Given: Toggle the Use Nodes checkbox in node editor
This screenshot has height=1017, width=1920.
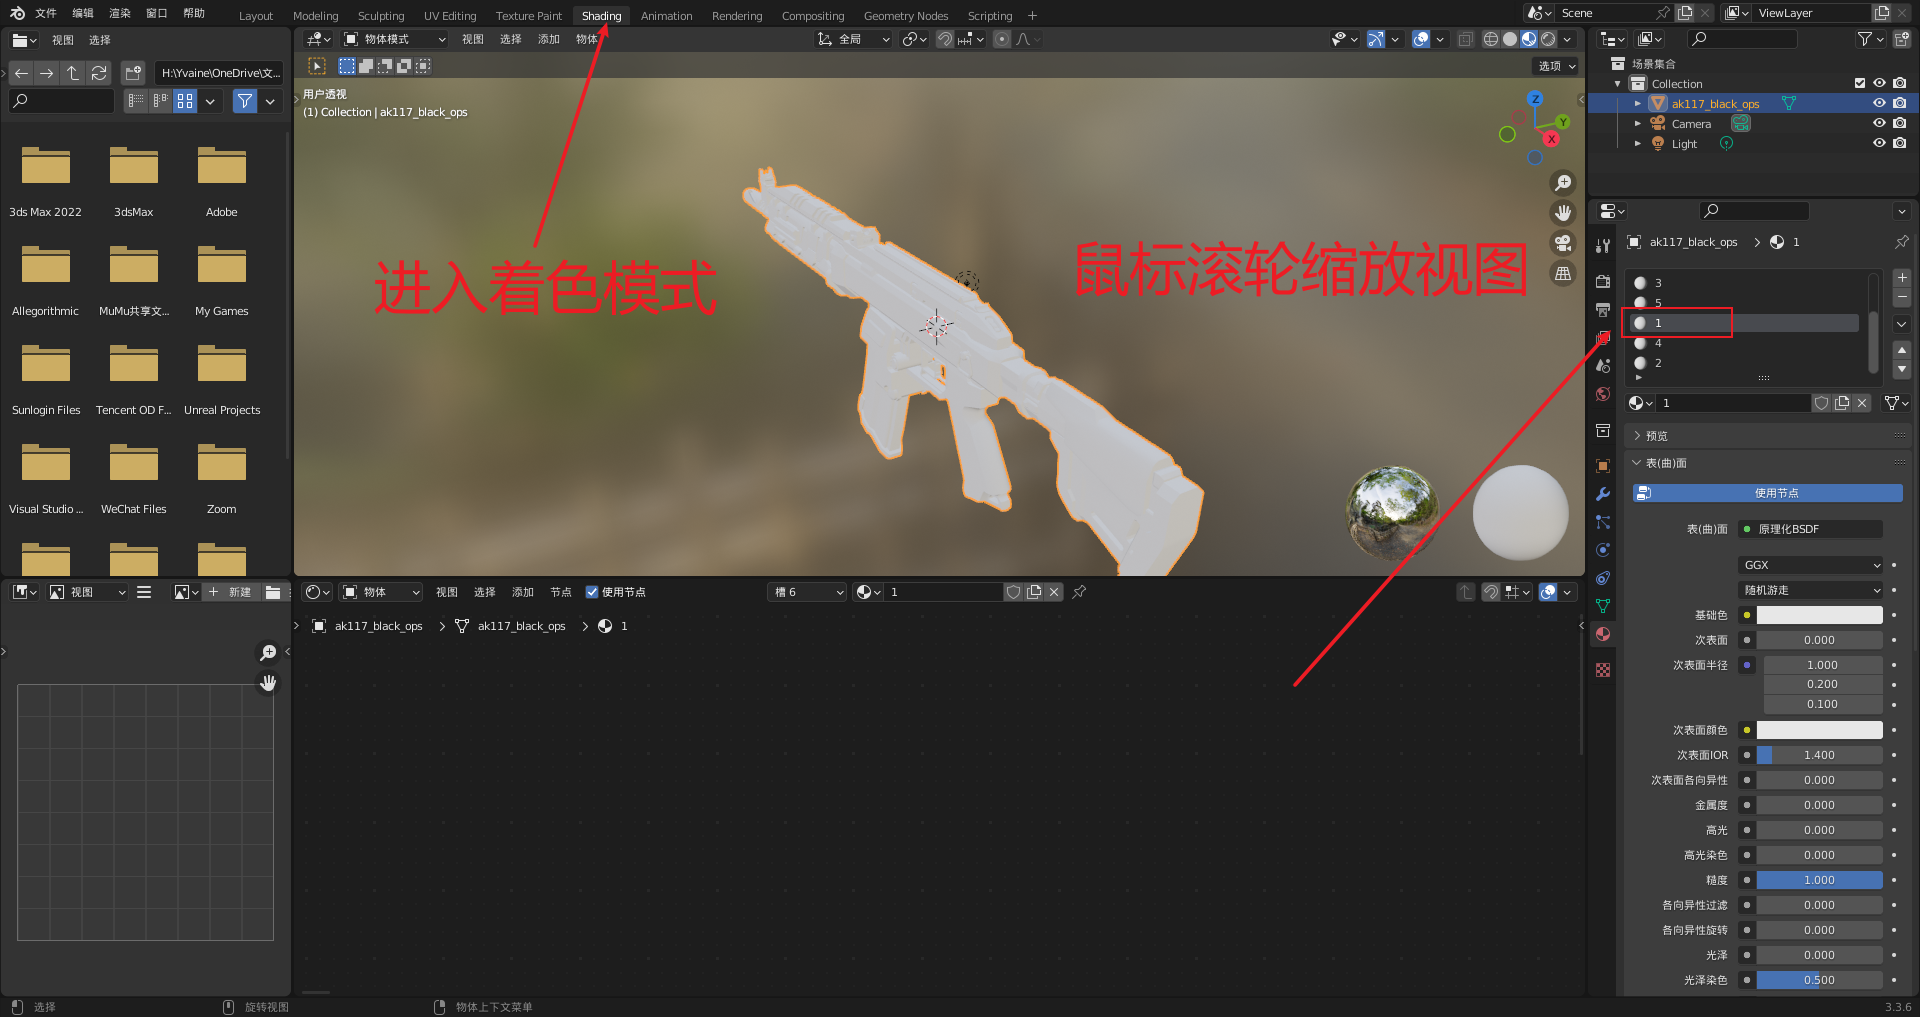Looking at the screenshot, I should tap(592, 592).
